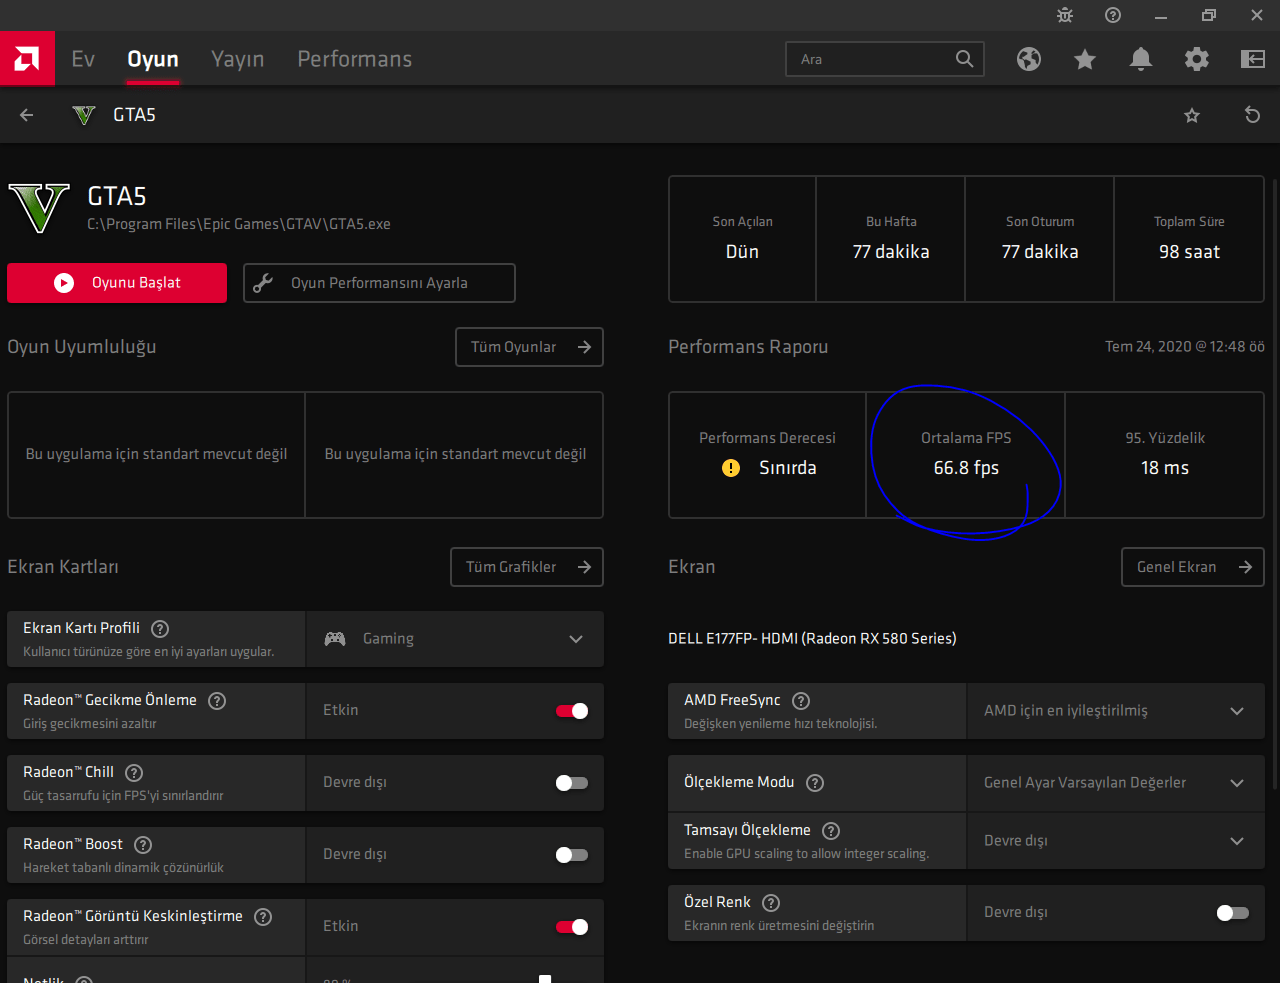Viewport: 1280px width, 983px height.
Task: Click the search magnifier icon
Action: pos(964,59)
